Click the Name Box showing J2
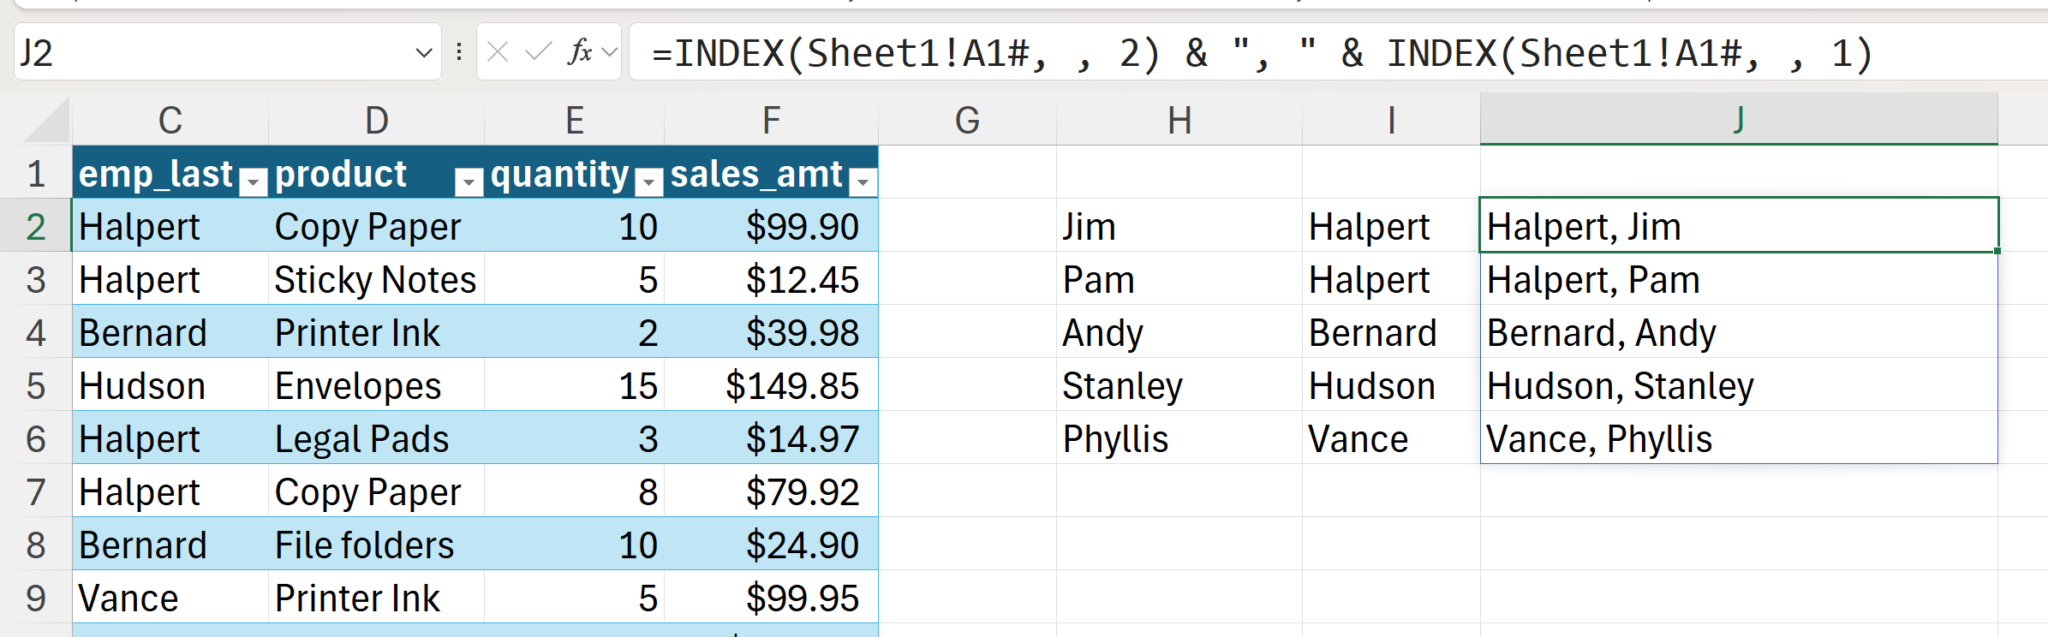 click(x=200, y=52)
